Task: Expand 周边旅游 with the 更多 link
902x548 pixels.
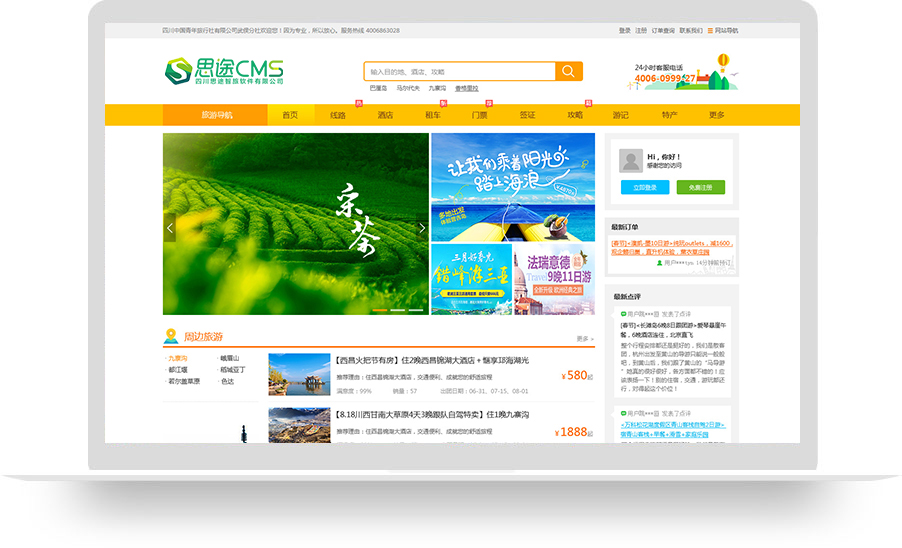Action: pyautogui.click(x=584, y=339)
